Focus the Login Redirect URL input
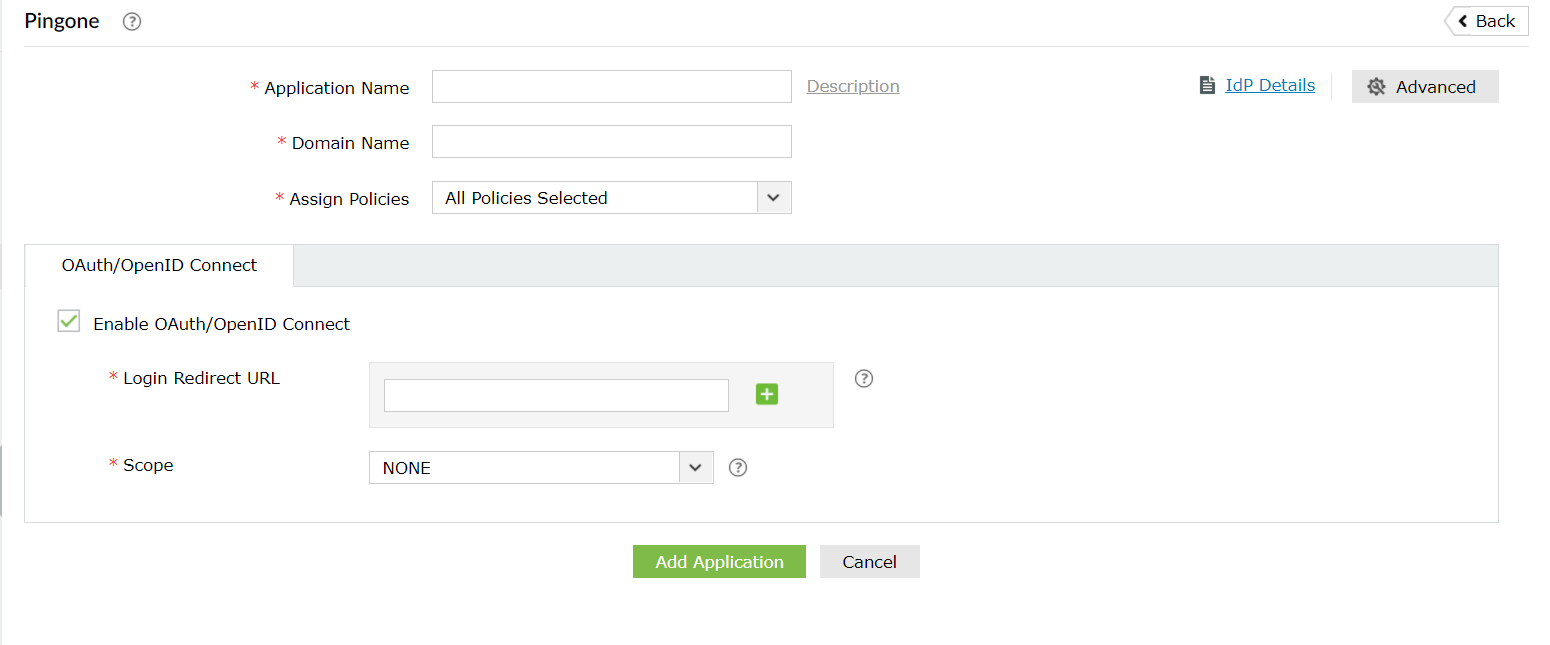Screen dimensions: 1550x645 point(556,396)
